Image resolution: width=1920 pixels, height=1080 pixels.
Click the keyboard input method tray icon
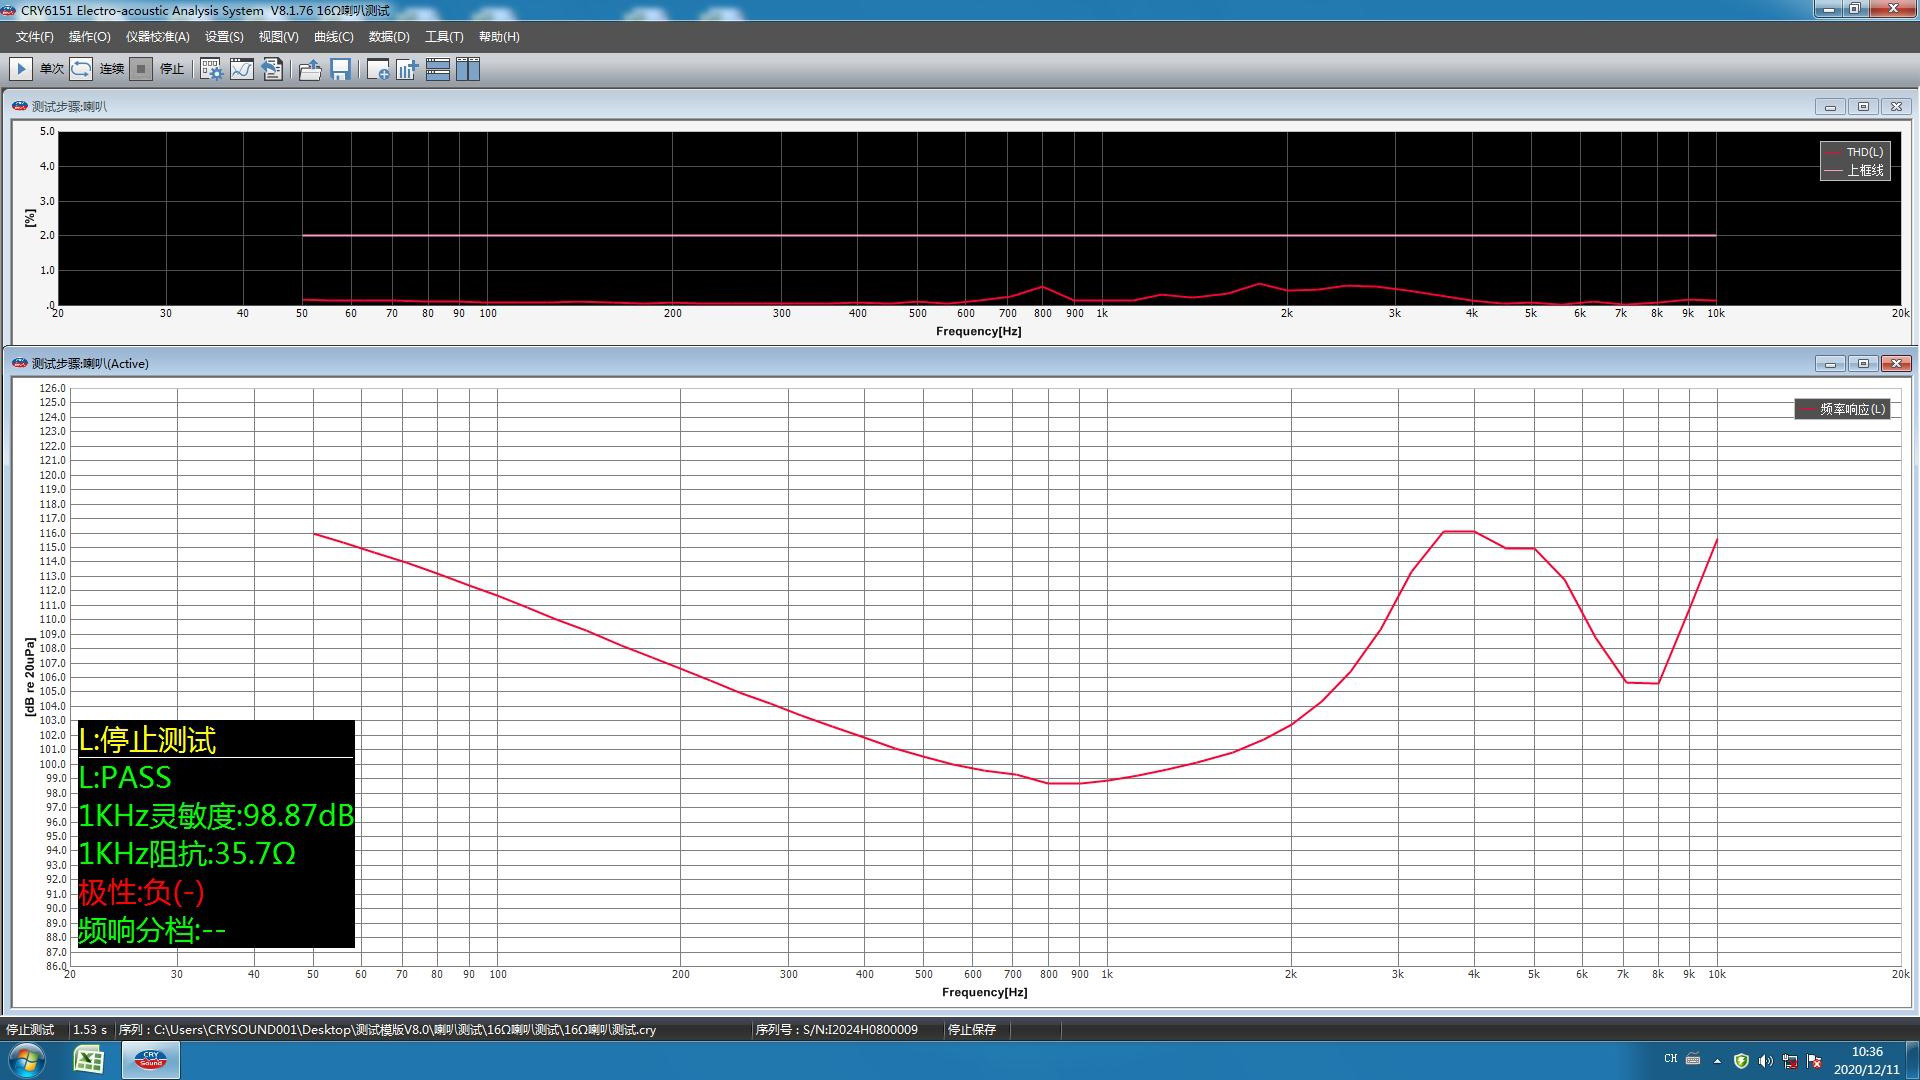pyautogui.click(x=1693, y=1059)
